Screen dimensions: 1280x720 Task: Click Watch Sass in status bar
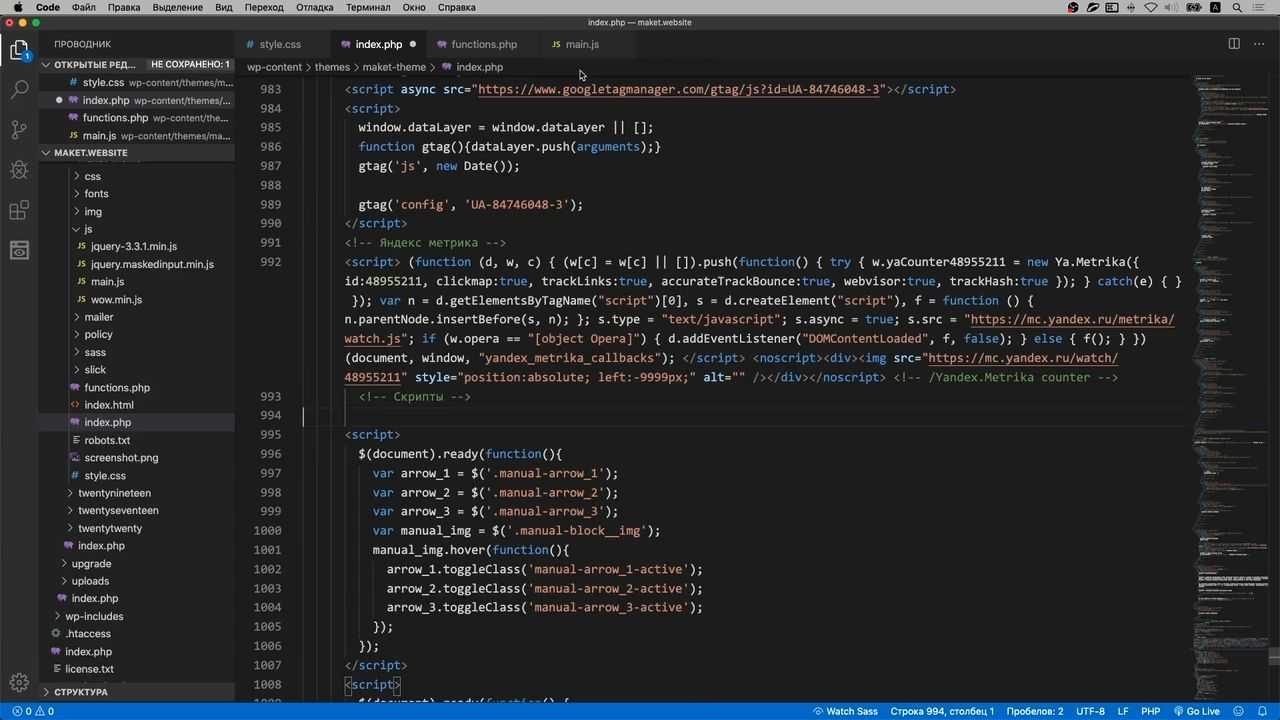pos(845,711)
